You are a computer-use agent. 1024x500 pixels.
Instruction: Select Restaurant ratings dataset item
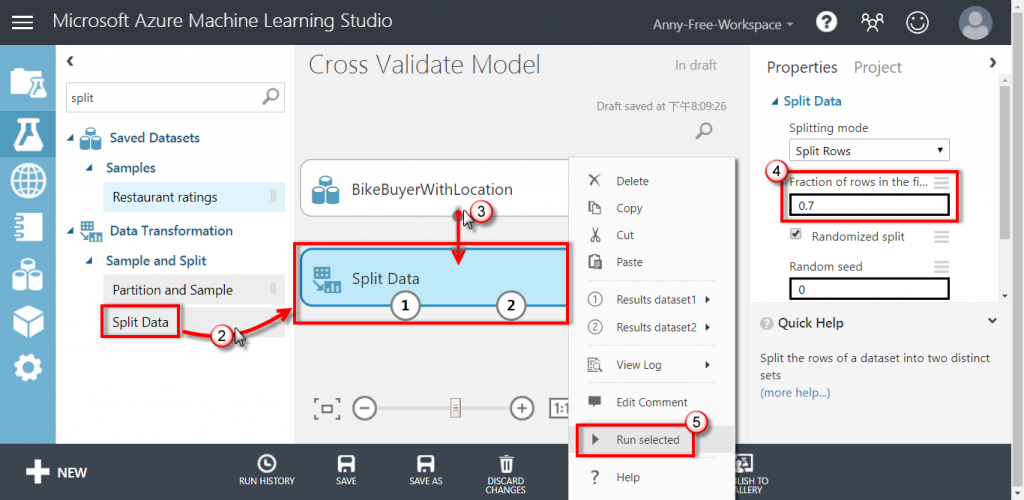[x=194, y=196]
